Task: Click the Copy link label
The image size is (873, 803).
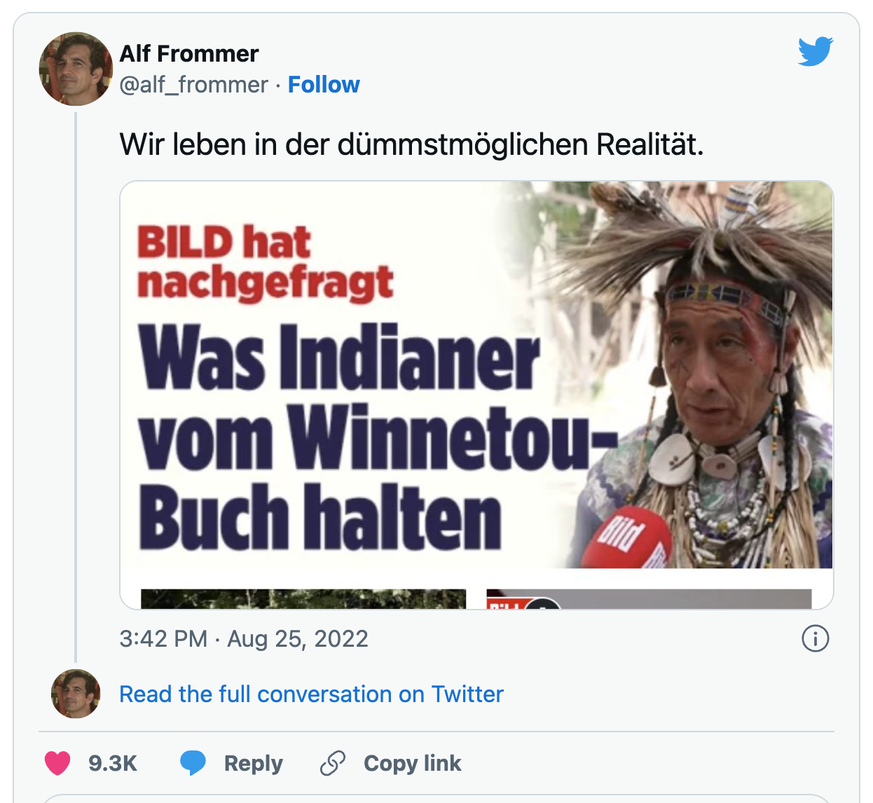Action: 413,763
